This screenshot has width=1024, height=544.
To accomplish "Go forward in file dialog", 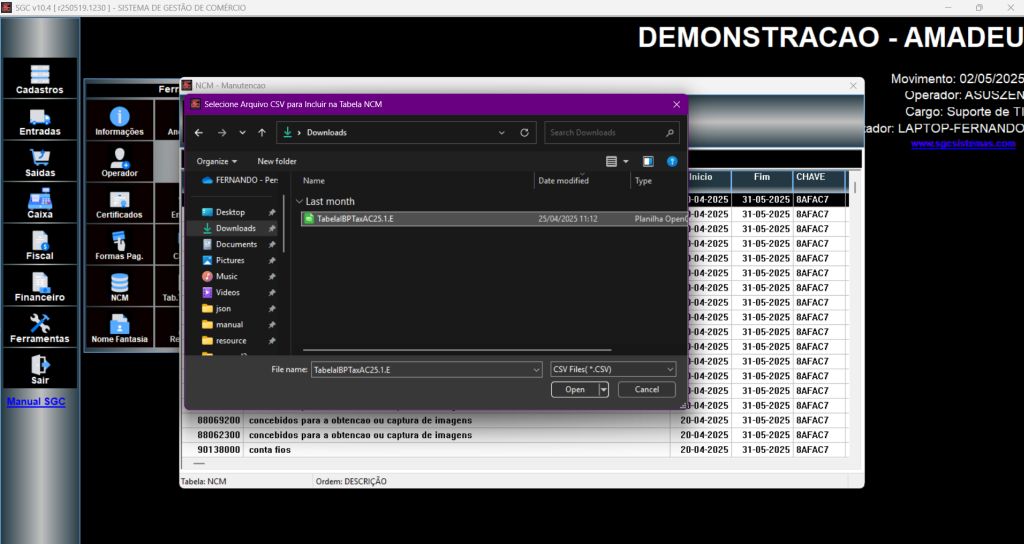I will pyautogui.click(x=222, y=133).
